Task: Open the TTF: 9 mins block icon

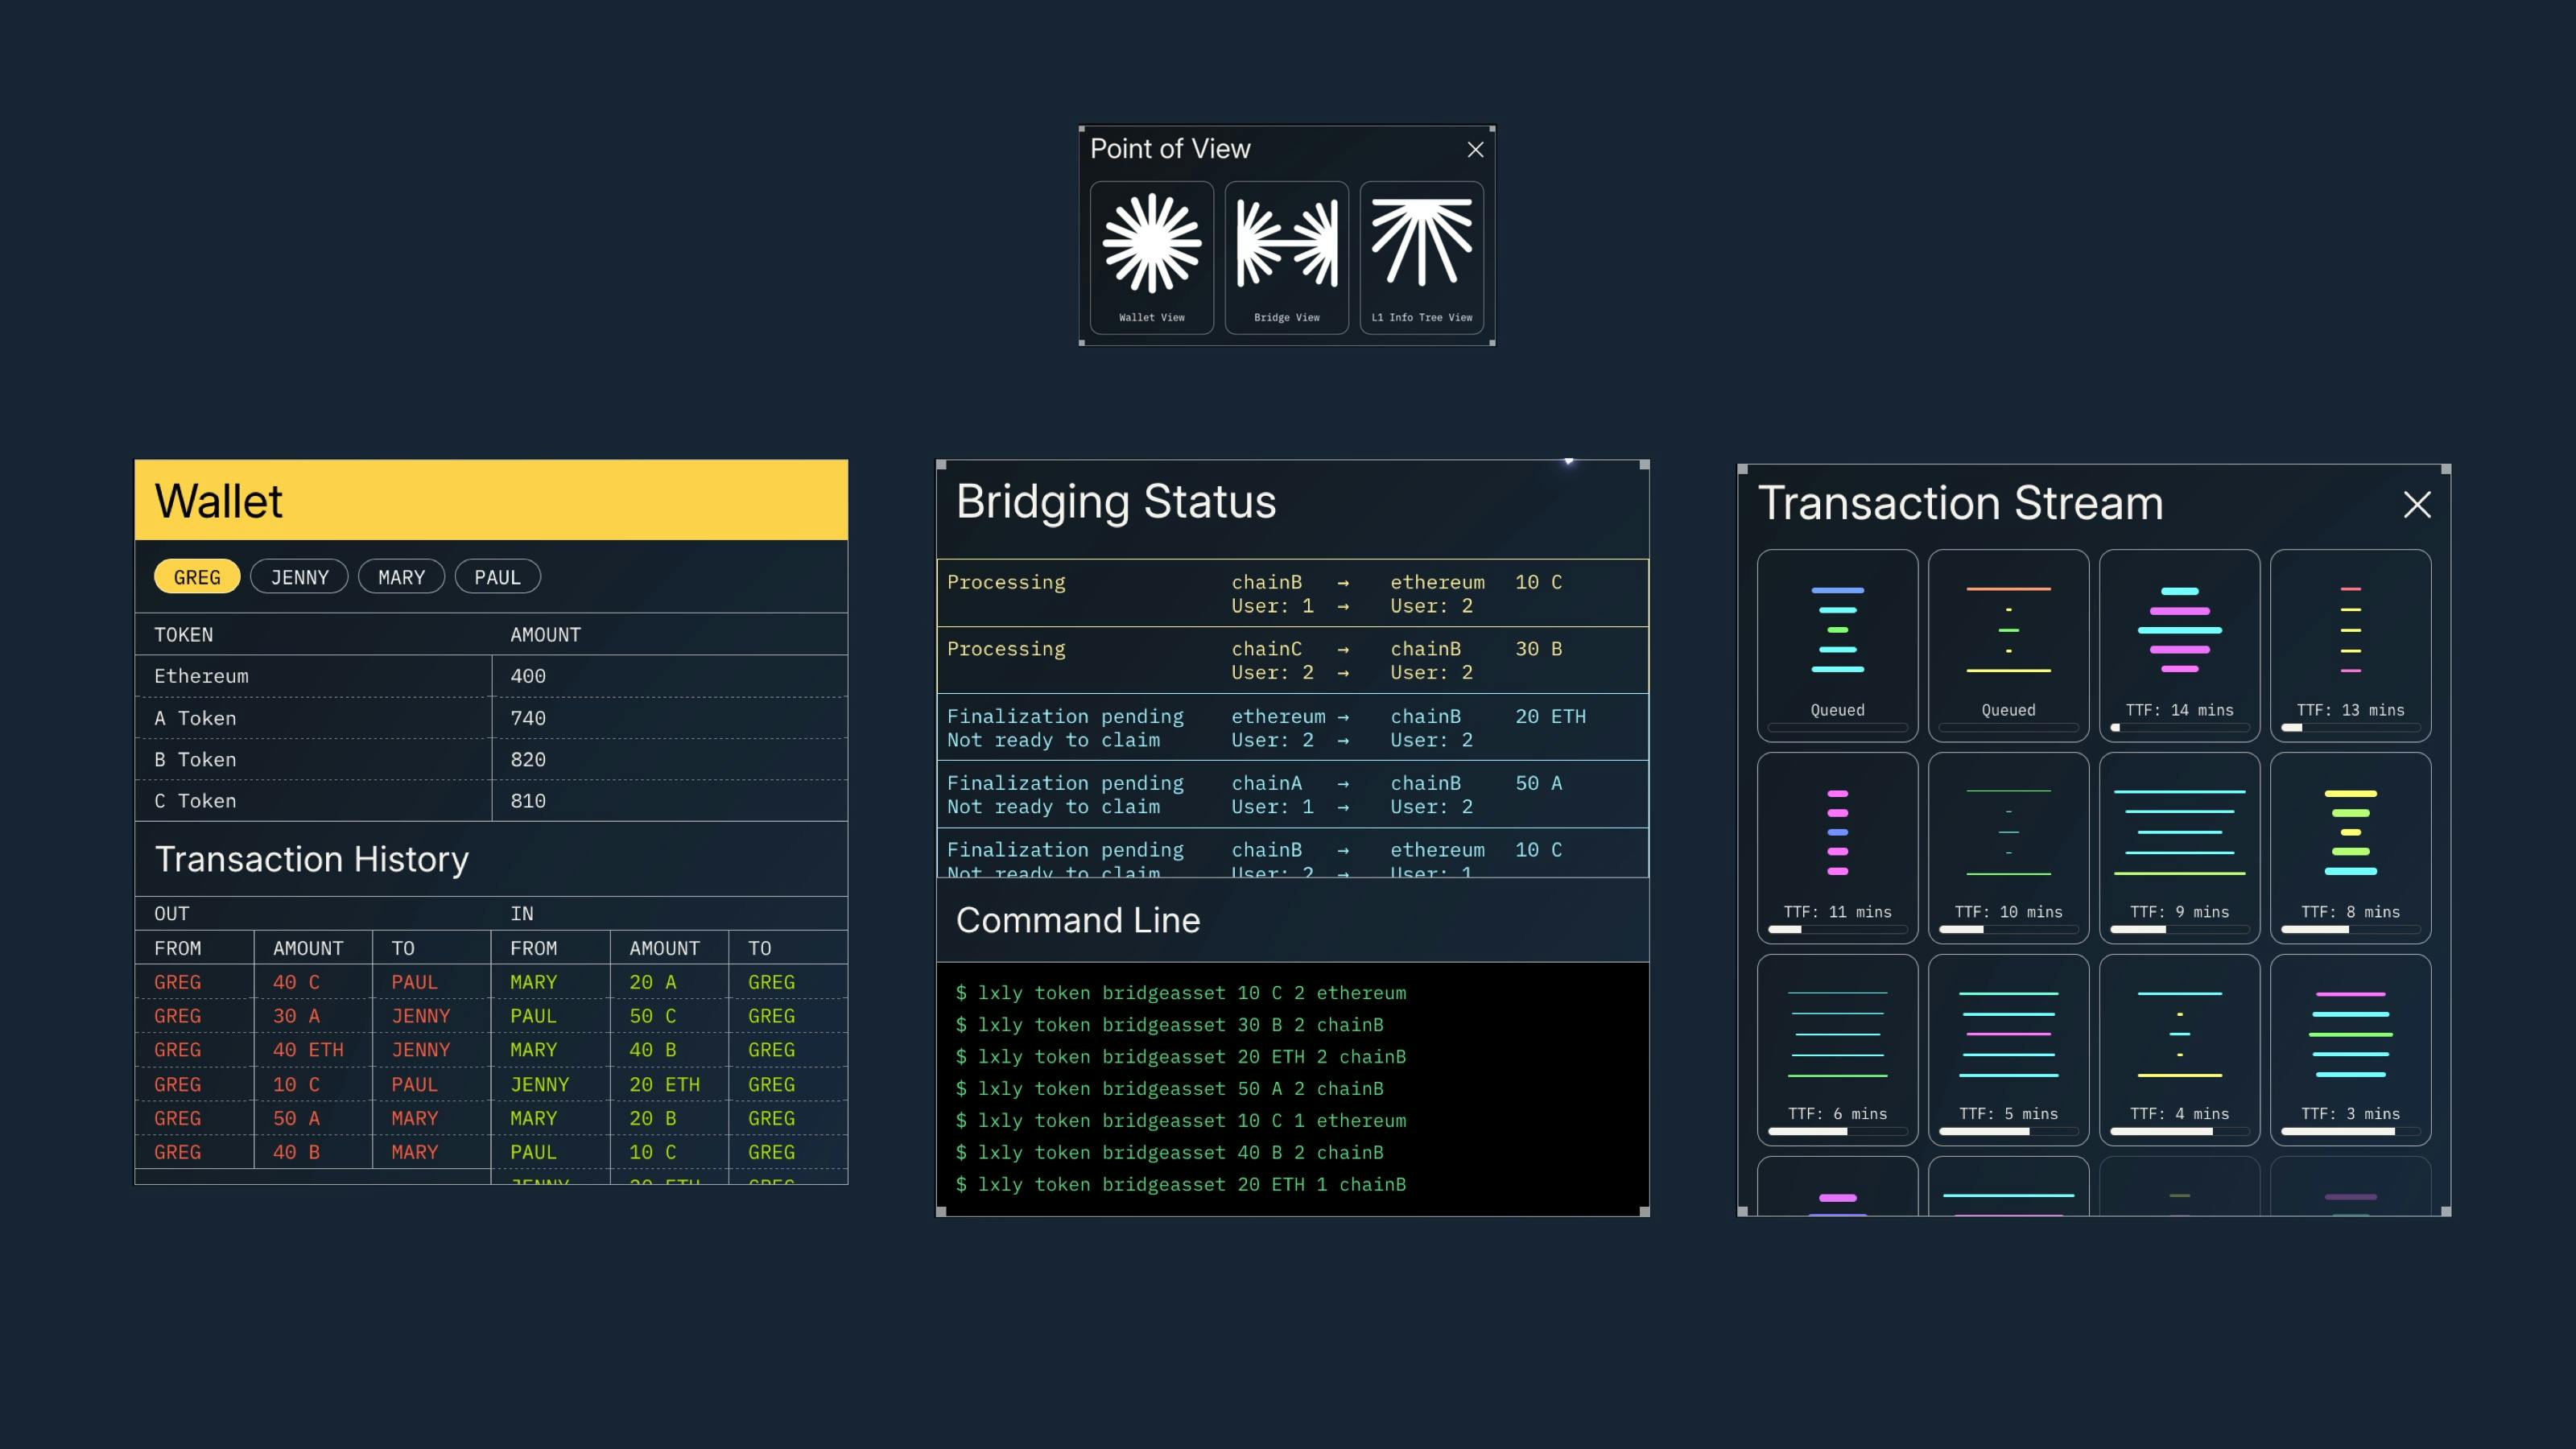Action: [2179, 832]
